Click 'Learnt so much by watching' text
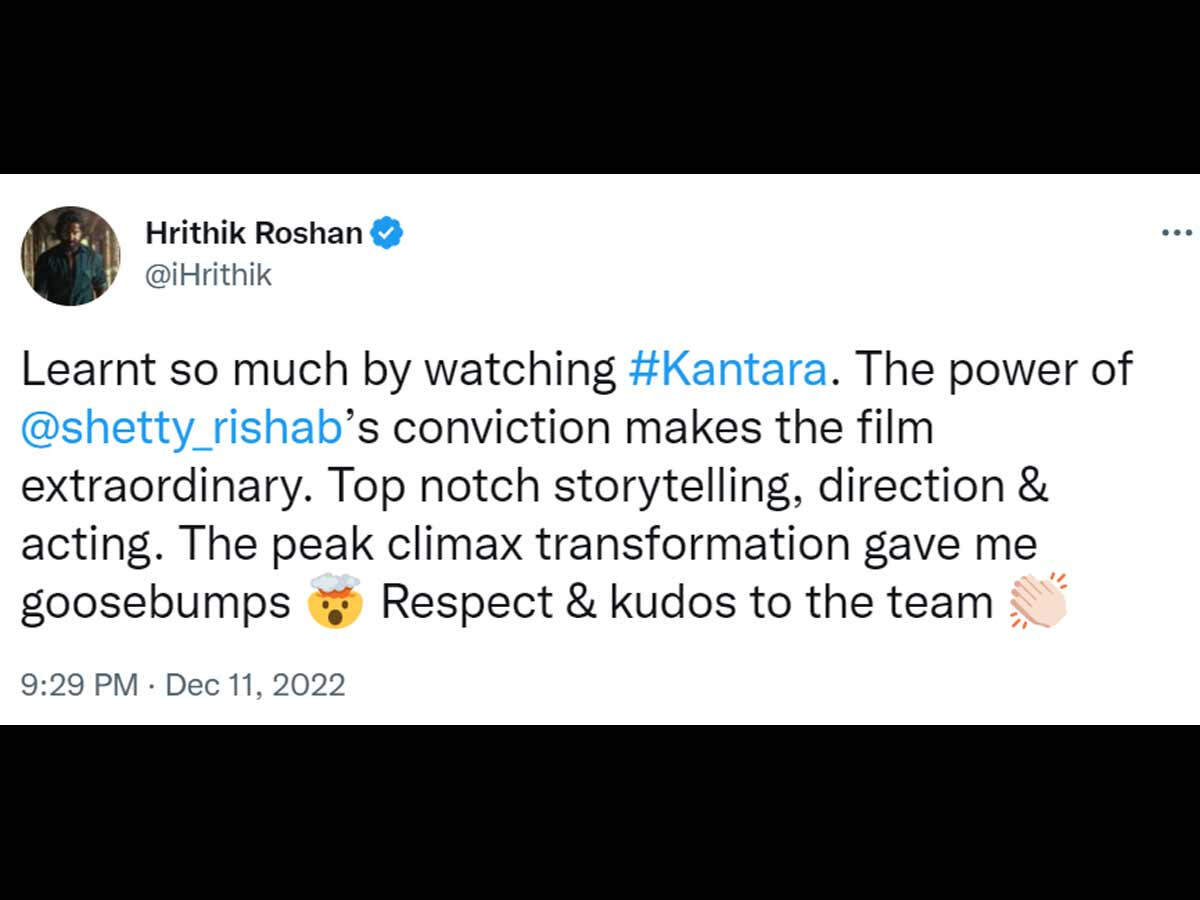The image size is (1200, 900). click(x=318, y=370)
